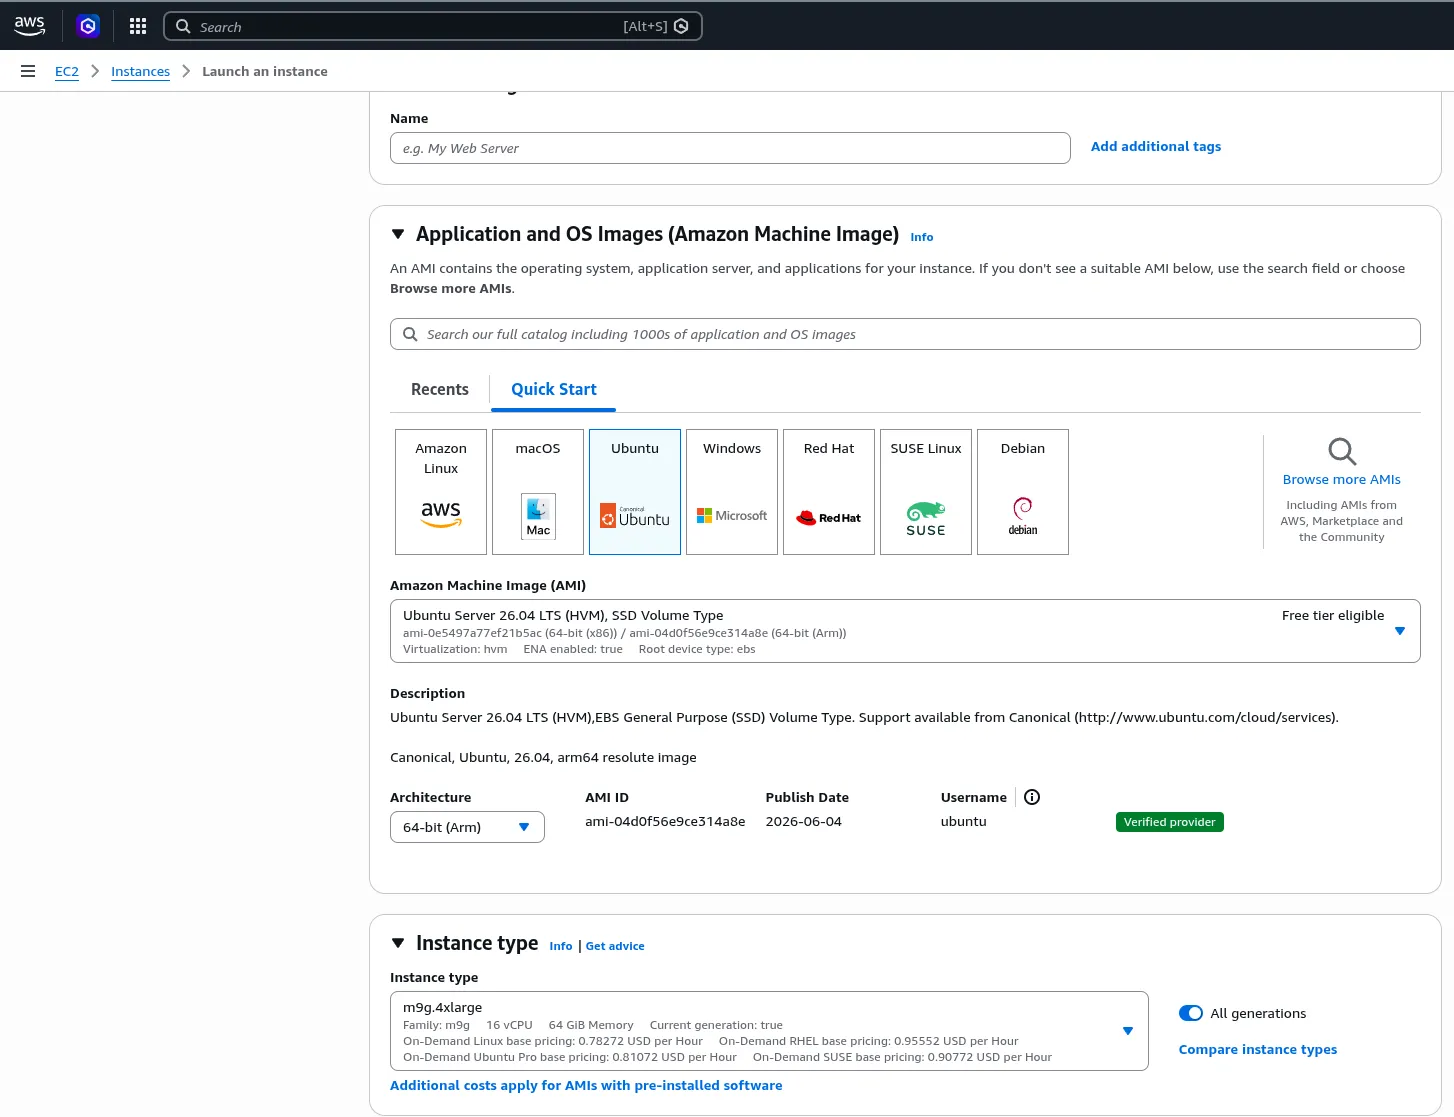Click Compare instance types link
Image resolution: width=1454 pixels, height=1117 pixels.
(1258, 1049)
